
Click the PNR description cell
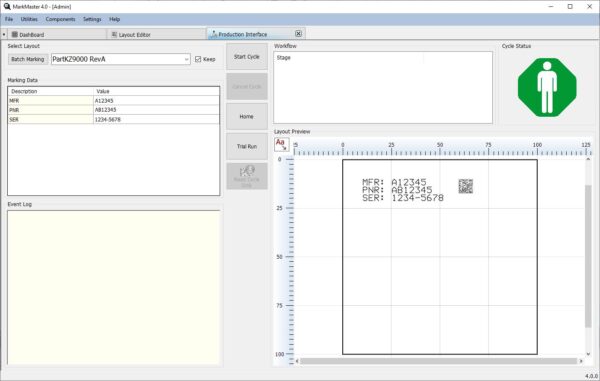tap(51, 110)
